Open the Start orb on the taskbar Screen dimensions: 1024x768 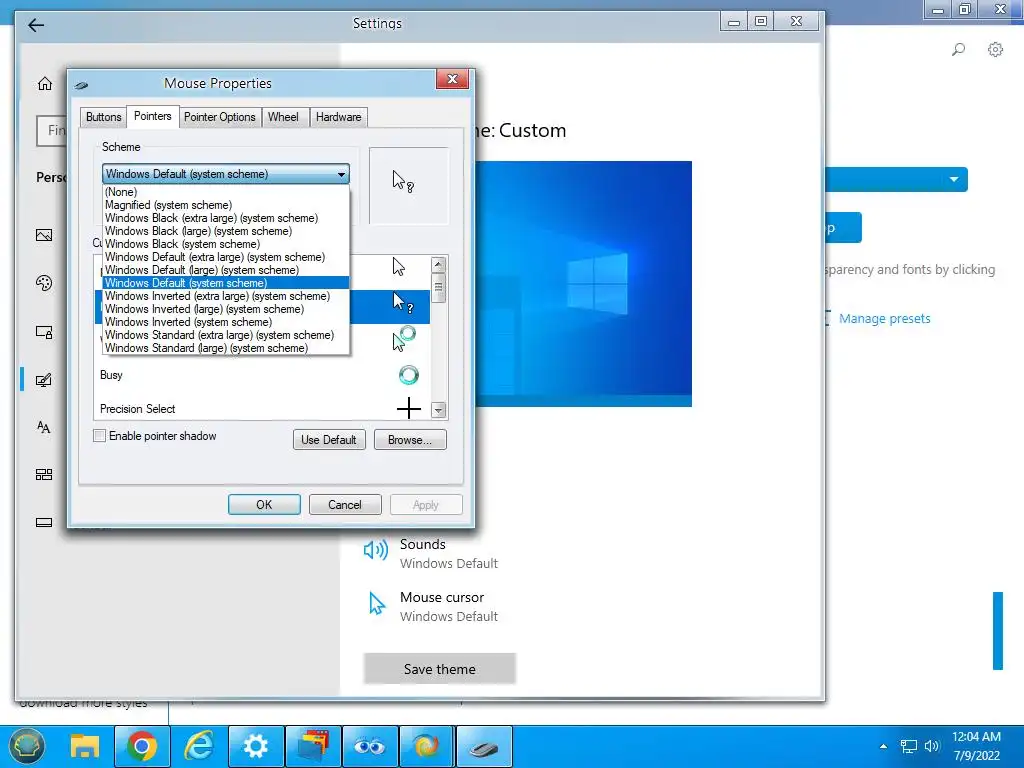[27, 746]
